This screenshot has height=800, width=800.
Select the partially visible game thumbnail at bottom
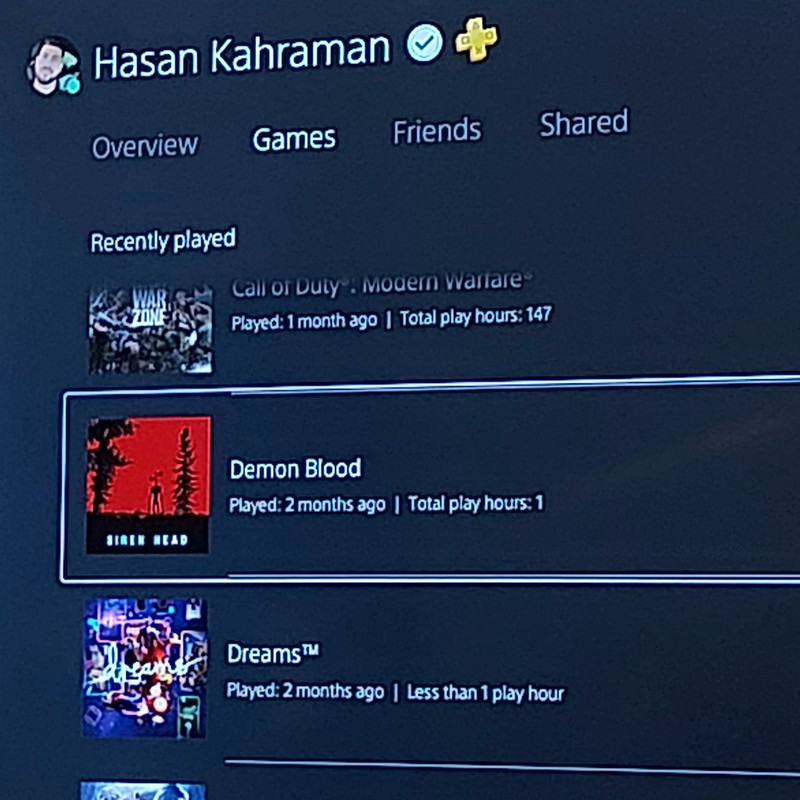point(143,791)
